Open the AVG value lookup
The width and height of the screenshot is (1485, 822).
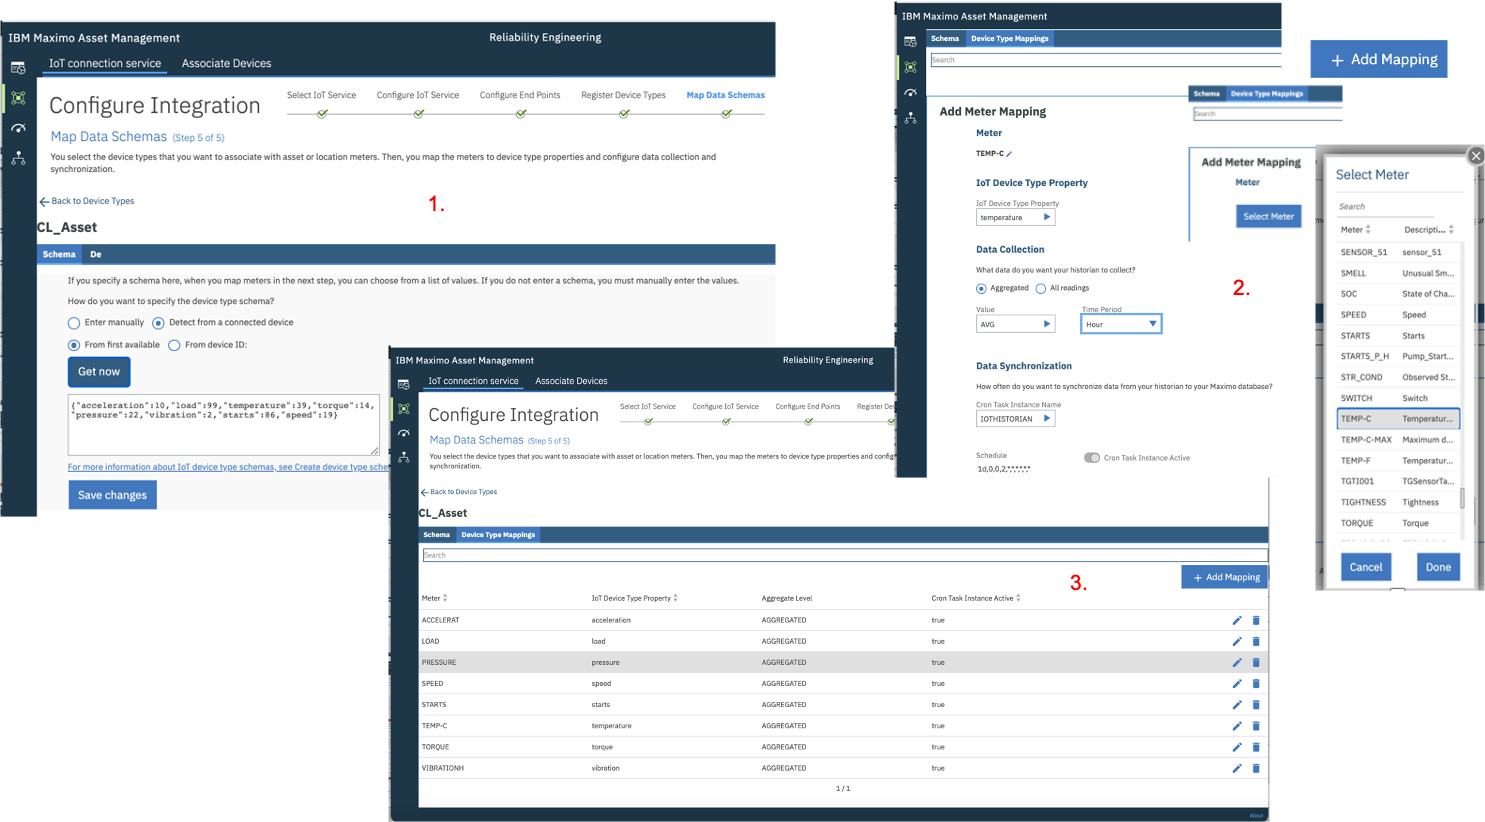click(1047, 324)
